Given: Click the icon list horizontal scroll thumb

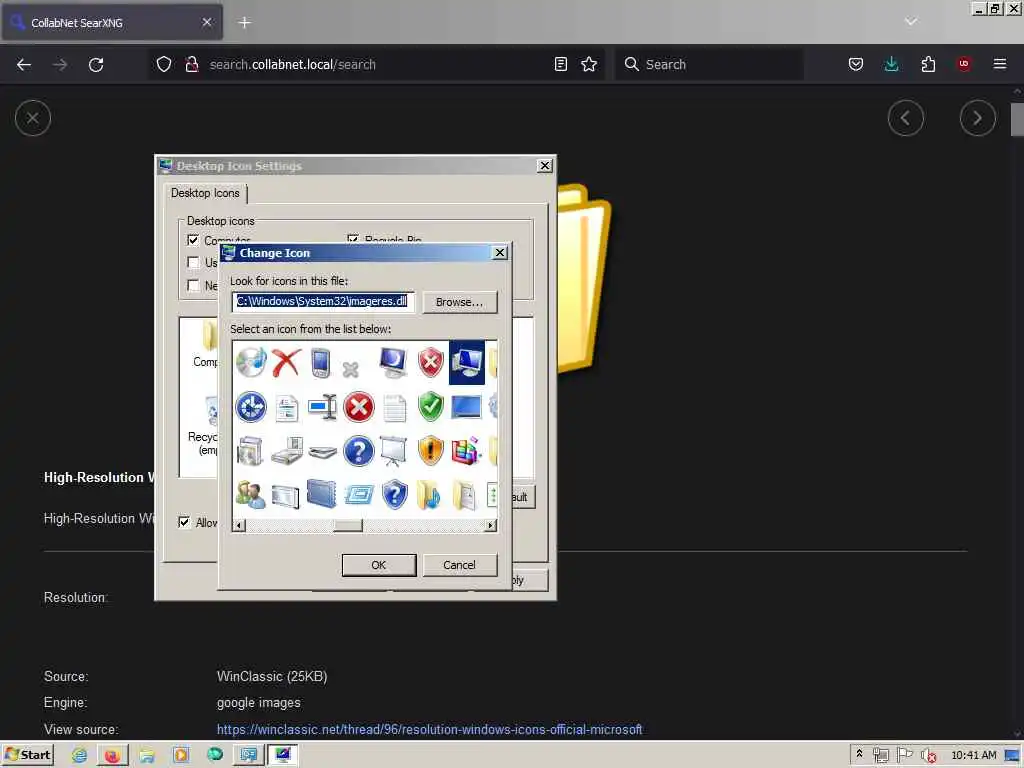Looking at the screenshot, I should (x=348, y=525).
